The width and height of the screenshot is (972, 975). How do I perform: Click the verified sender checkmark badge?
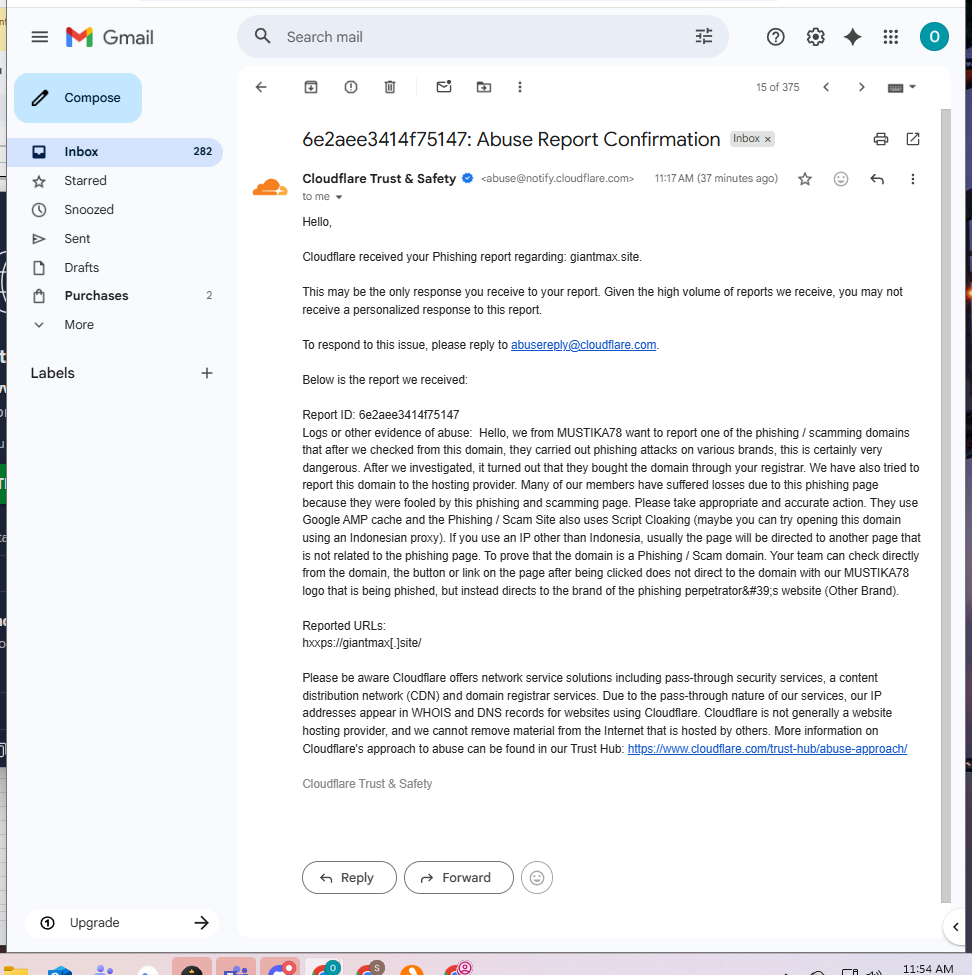click(x=468, y=178)
